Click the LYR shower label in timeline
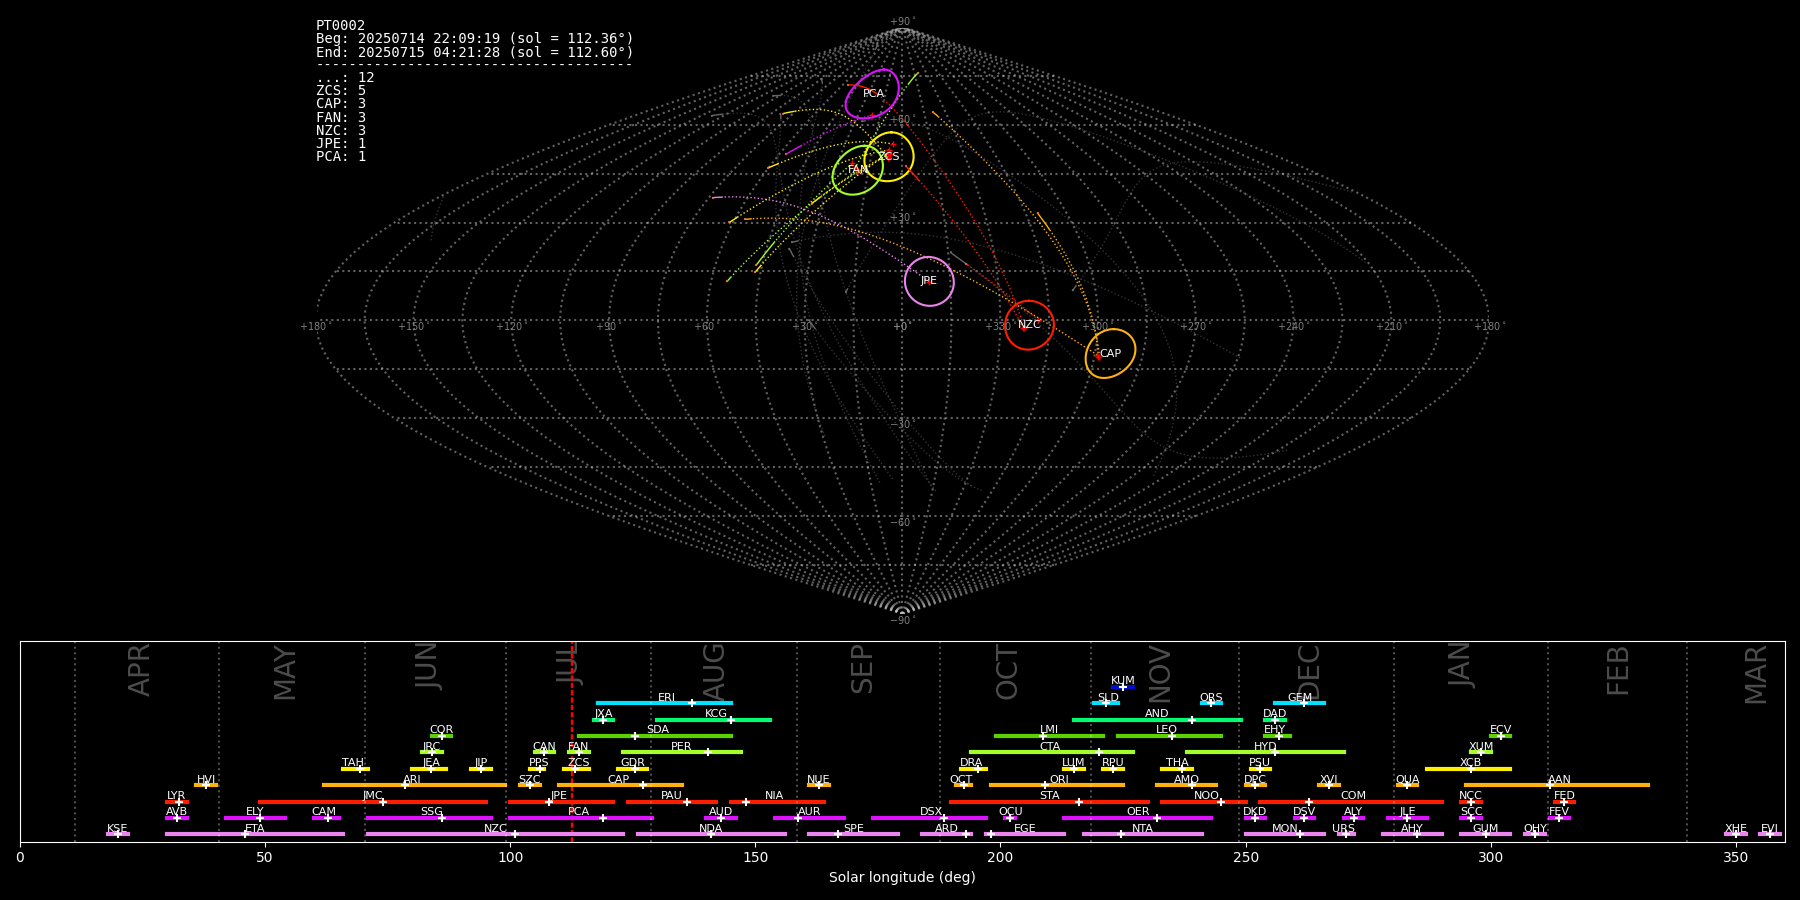The height and width of the screenshot is (900, 1800). click(x=176, y=796)
